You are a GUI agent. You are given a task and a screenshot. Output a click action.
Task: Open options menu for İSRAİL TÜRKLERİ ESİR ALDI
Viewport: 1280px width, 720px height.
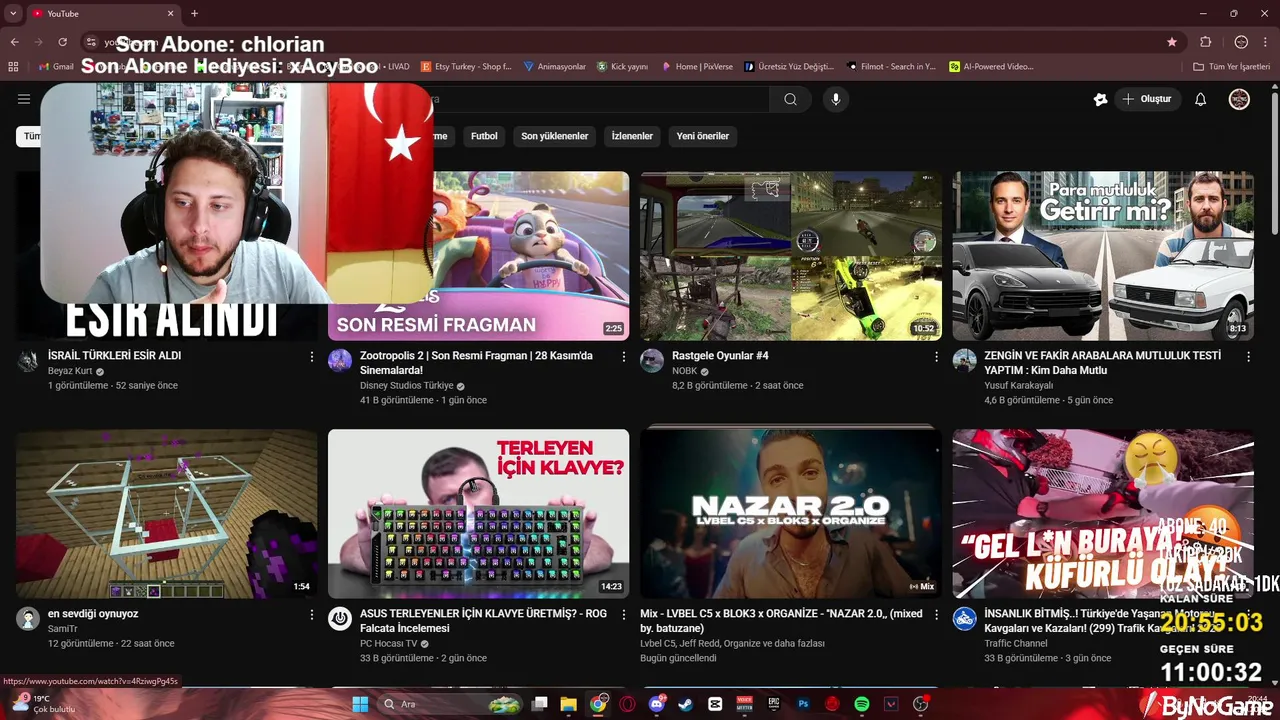[312, 357]
